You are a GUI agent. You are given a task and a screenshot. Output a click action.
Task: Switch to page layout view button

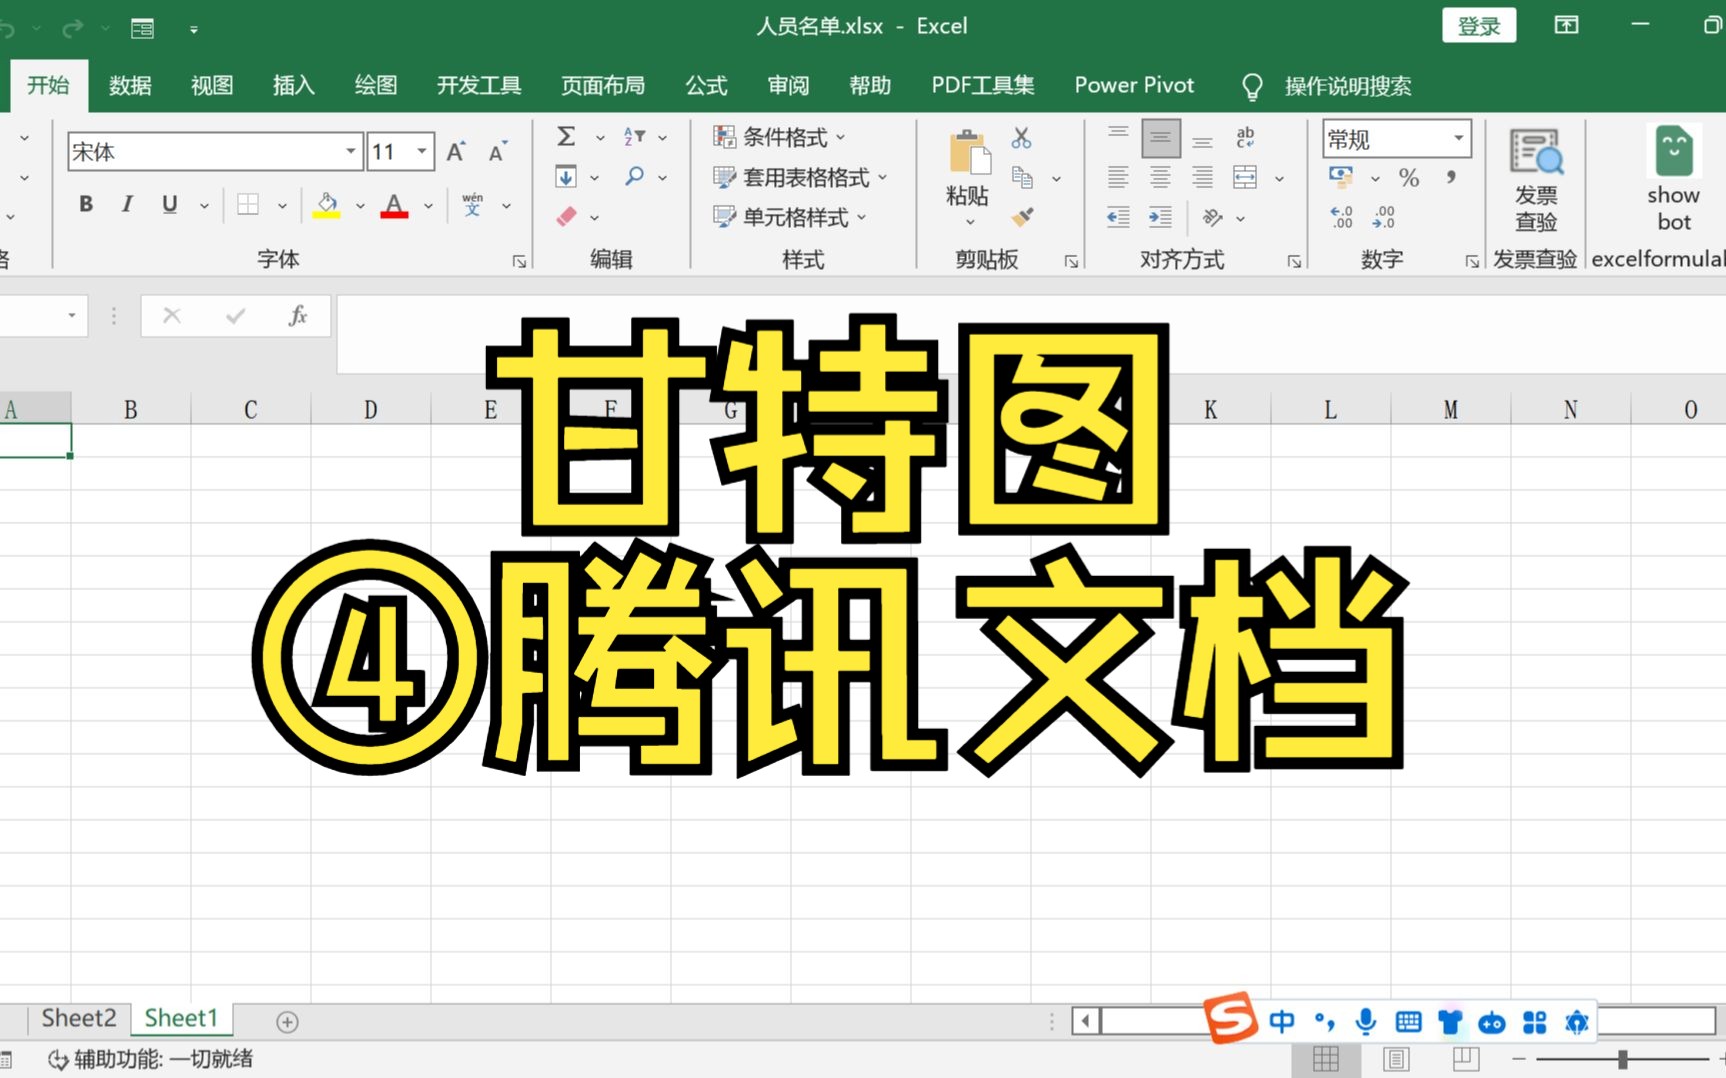click(1396, 1059)
